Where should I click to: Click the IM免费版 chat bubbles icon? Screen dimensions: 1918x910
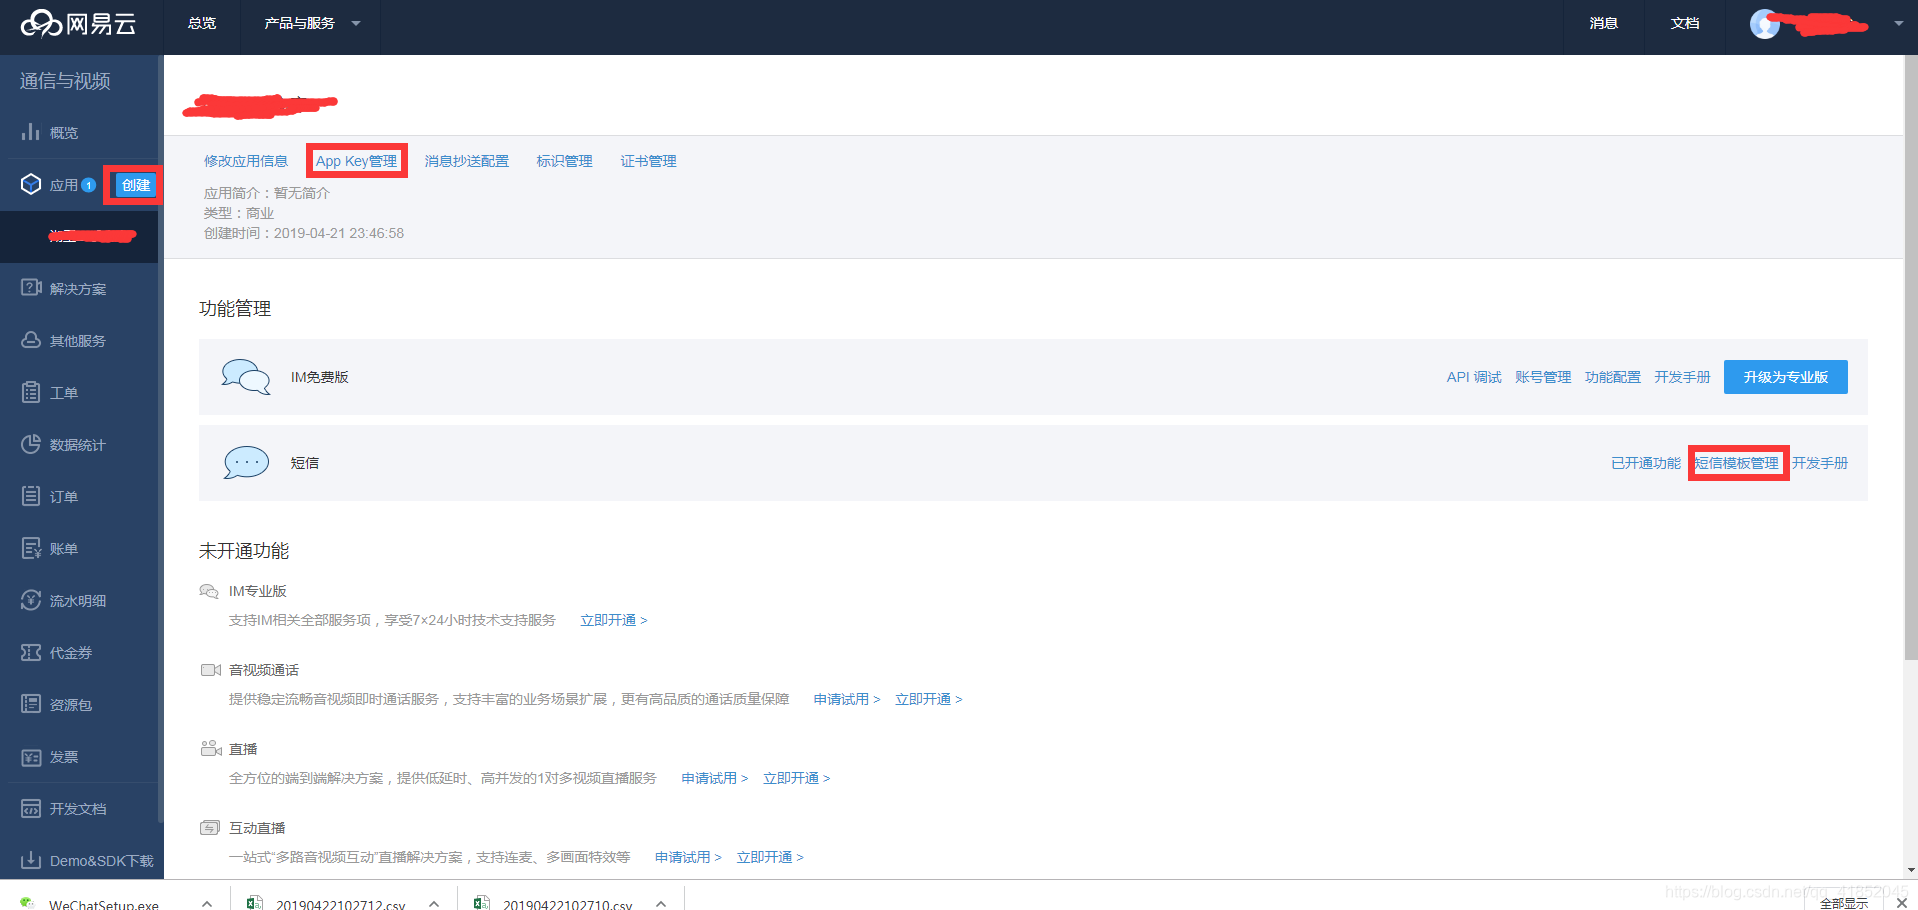pos(246,377)
